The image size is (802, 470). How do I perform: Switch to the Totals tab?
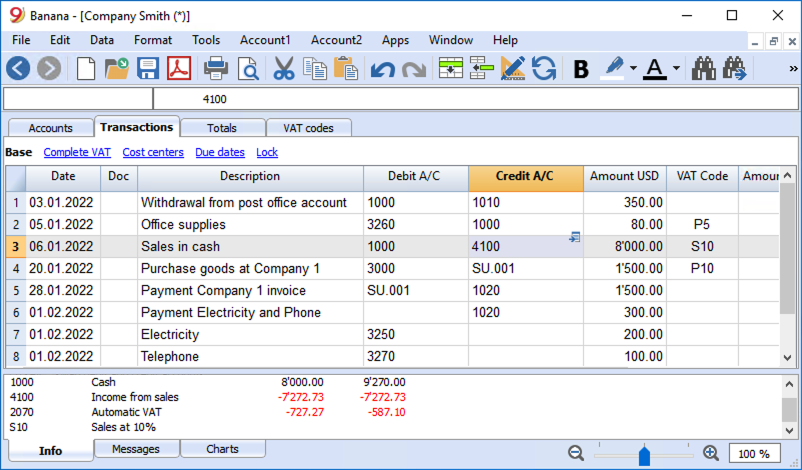[x=222, y=128]
